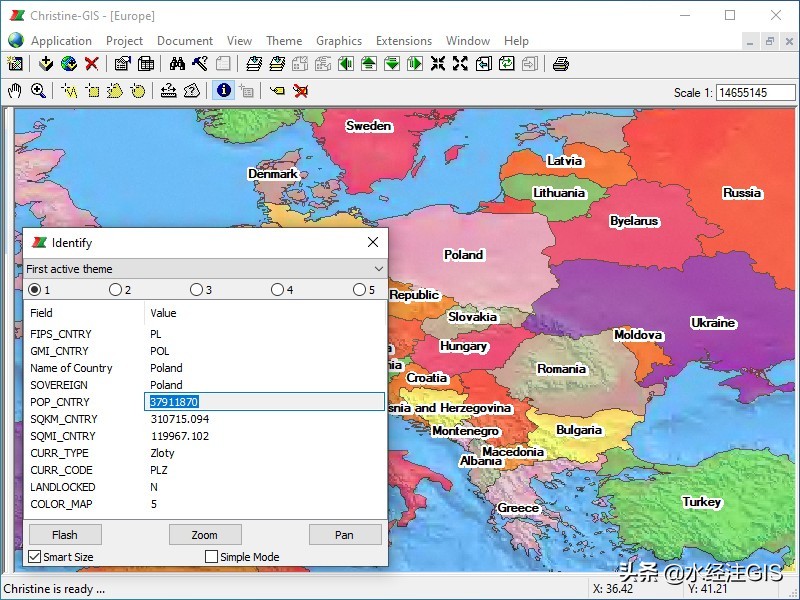Click the remove labels icon

[x=300, y=91]
